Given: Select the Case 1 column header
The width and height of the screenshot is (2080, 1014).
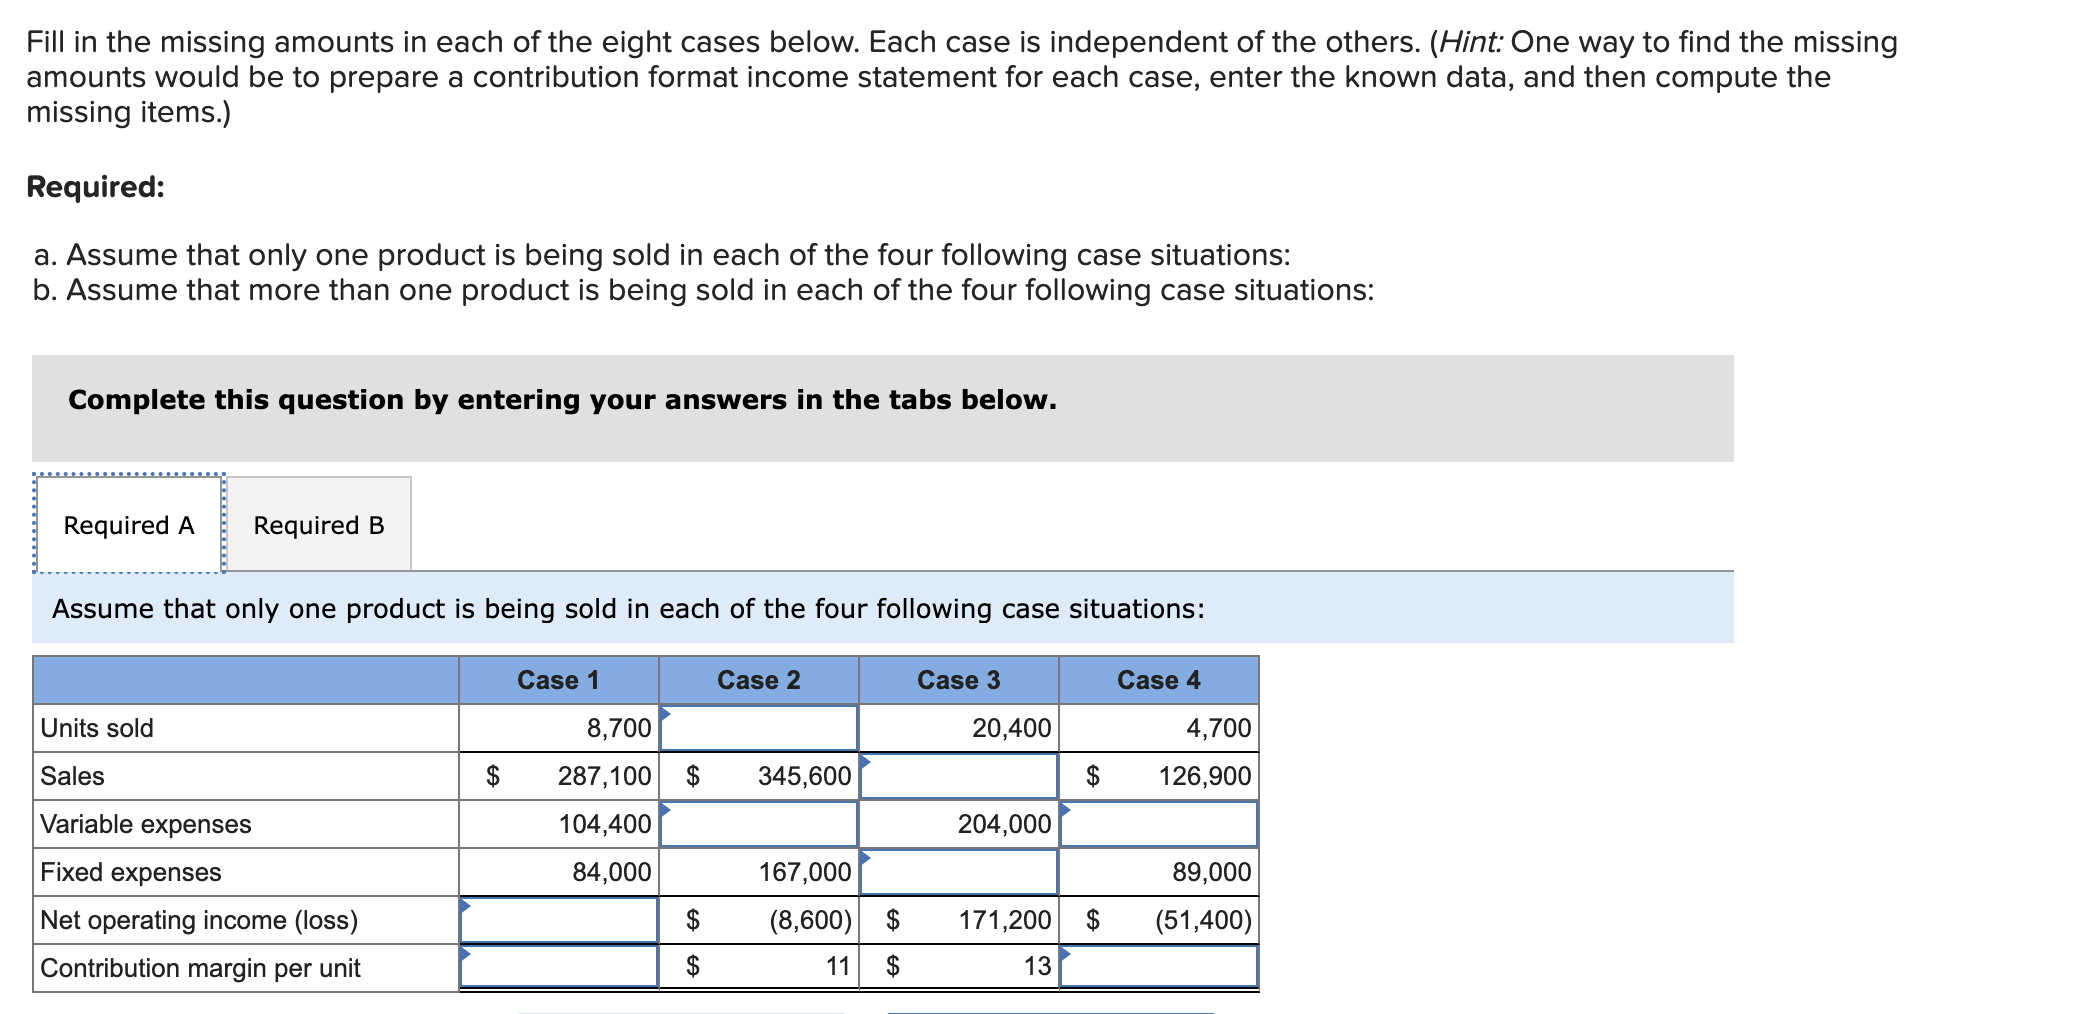Looking at the screenshot, I should [x=558, y=679].
